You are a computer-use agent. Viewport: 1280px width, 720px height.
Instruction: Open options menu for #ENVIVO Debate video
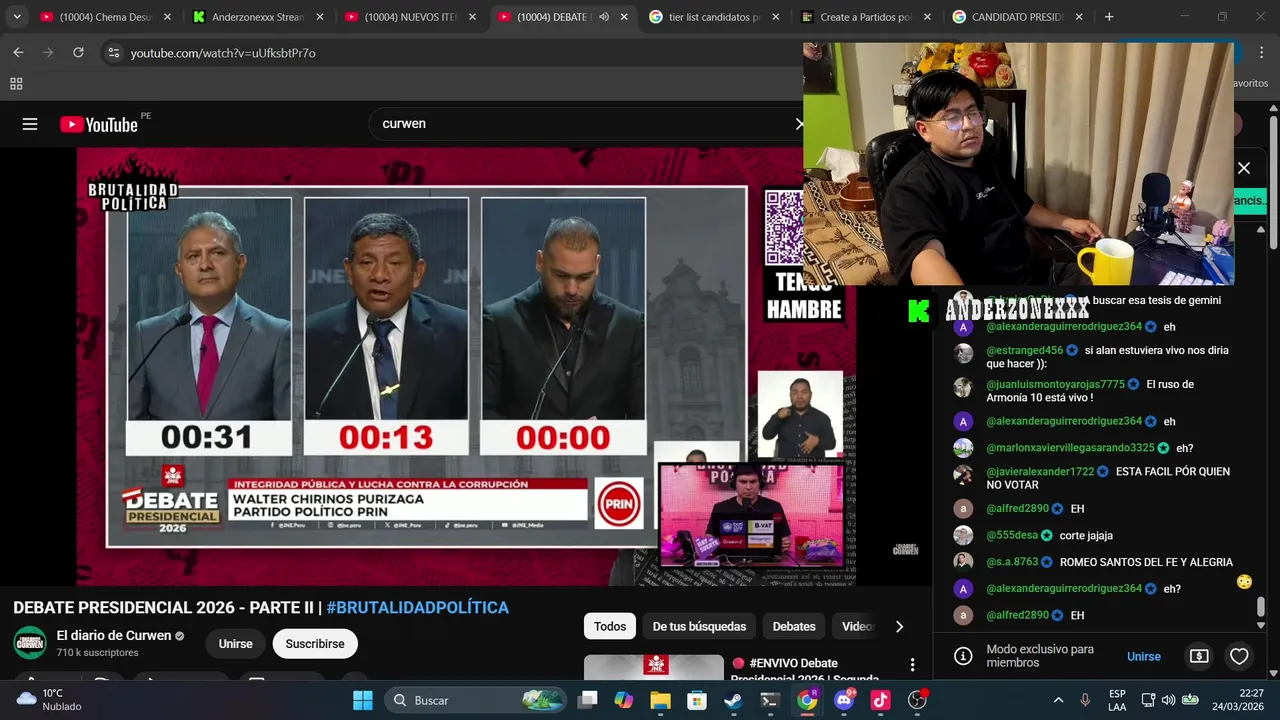pos(912,665)
